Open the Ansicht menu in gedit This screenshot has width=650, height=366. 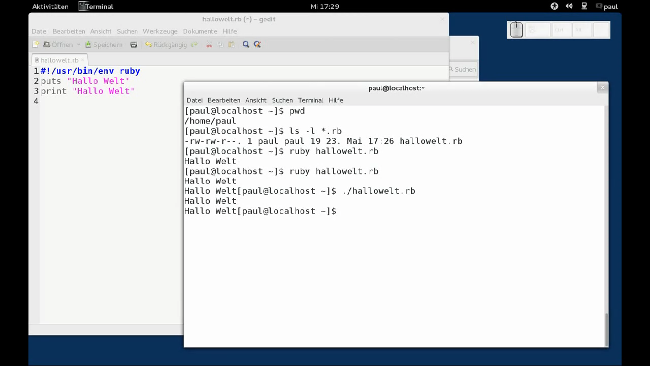101,32
